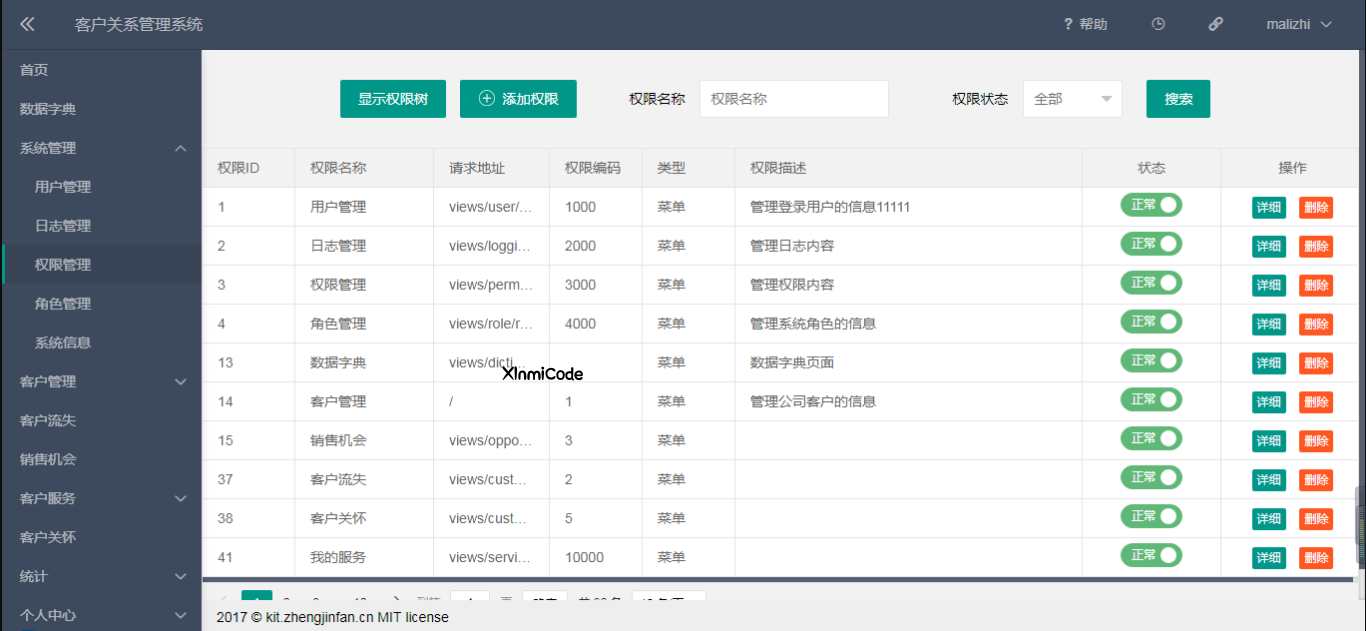Open 角色管理 in the sidebar
This screenshot has height=631, width=1366.
click(x=63, y=304)
